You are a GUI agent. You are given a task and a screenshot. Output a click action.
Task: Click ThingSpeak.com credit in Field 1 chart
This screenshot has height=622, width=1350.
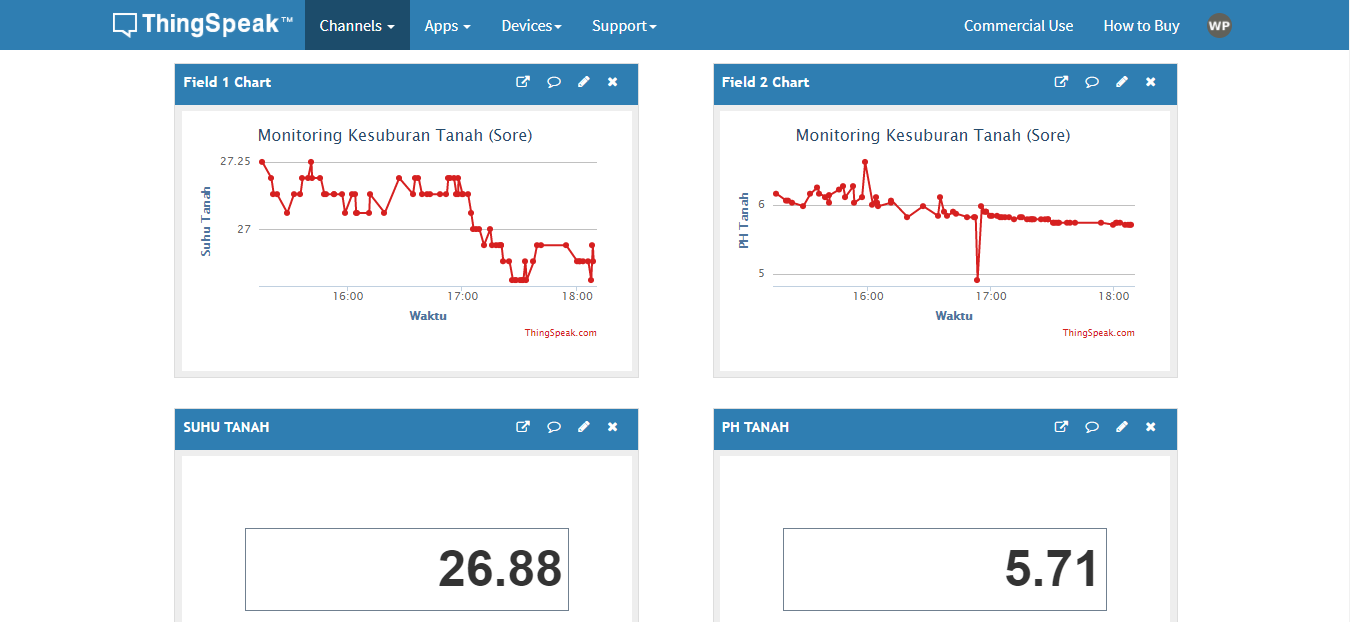(560, 333)
